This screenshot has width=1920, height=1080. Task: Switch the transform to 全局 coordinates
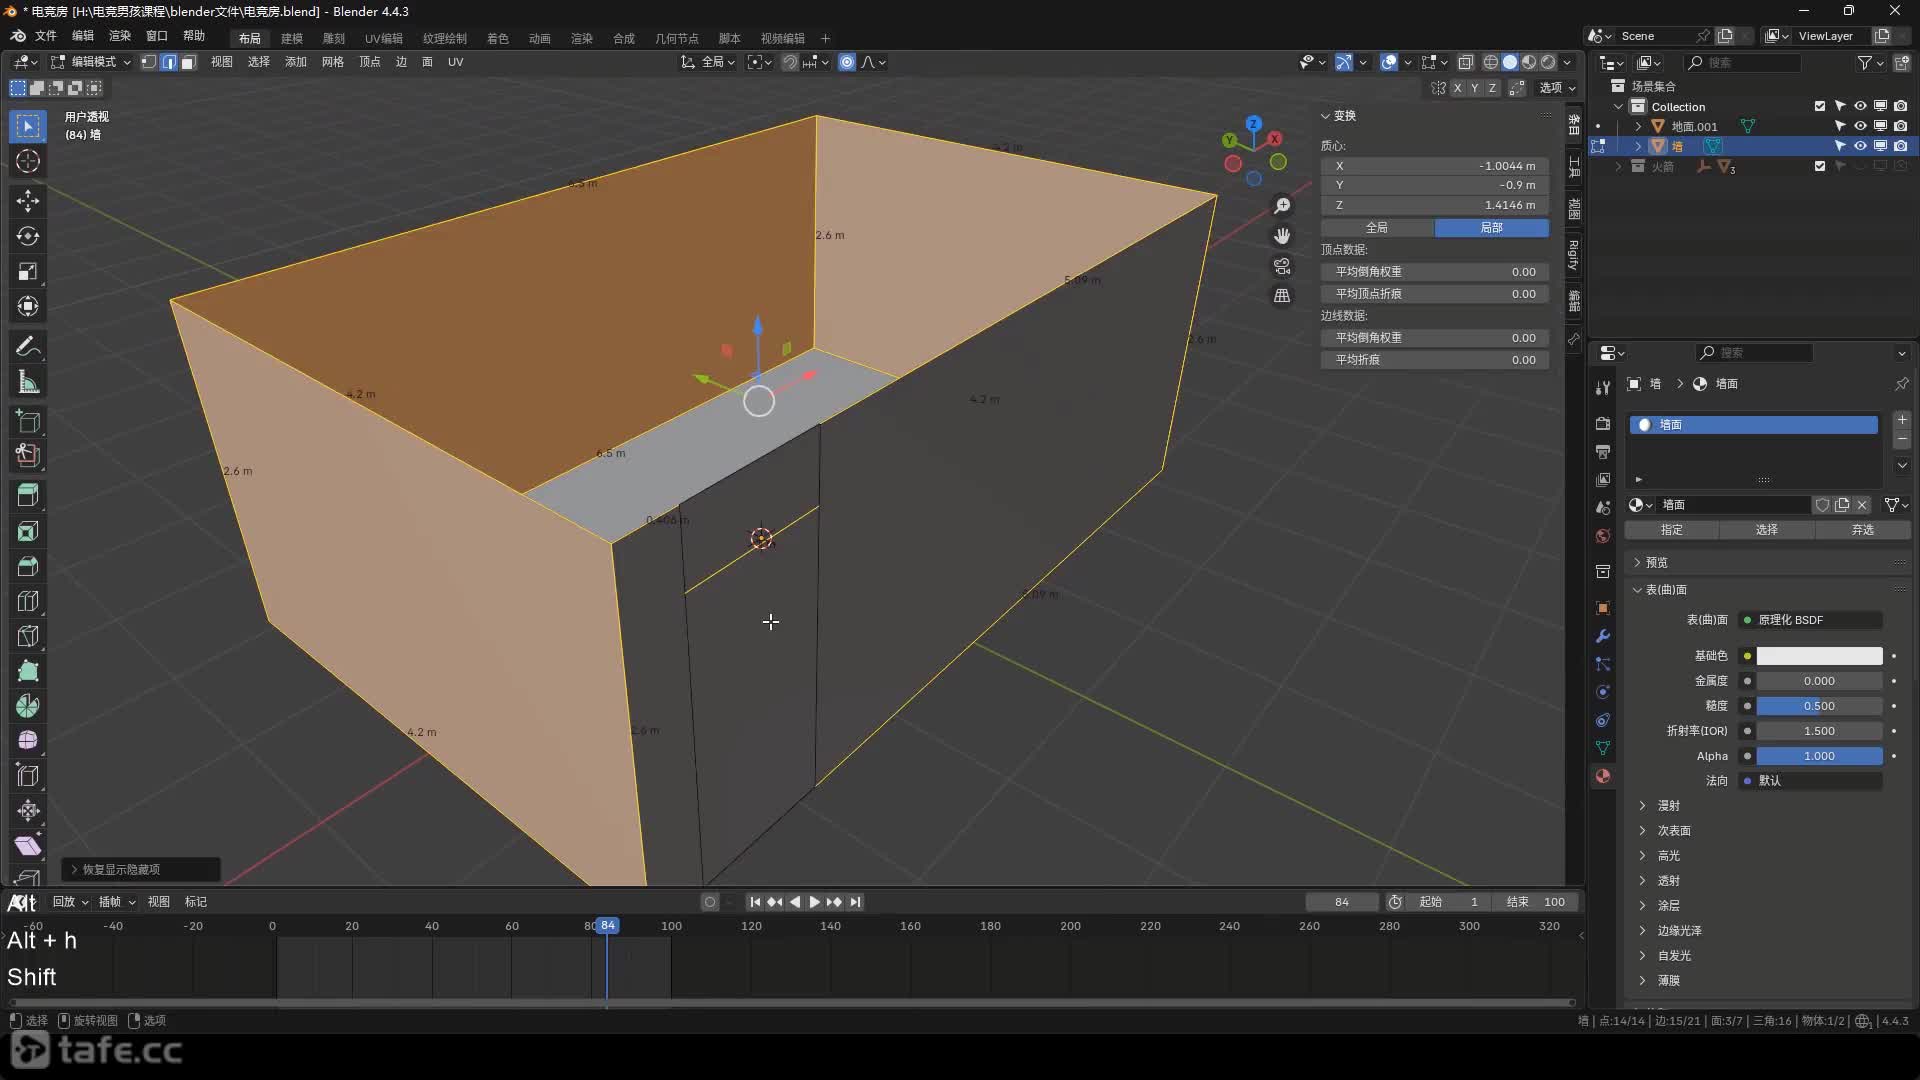click(x=1377, y=228)
